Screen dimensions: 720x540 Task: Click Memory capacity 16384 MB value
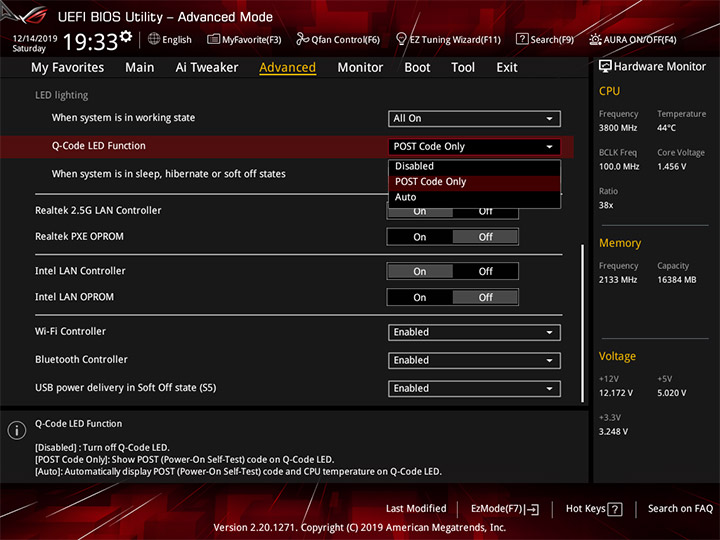[676, 280]
